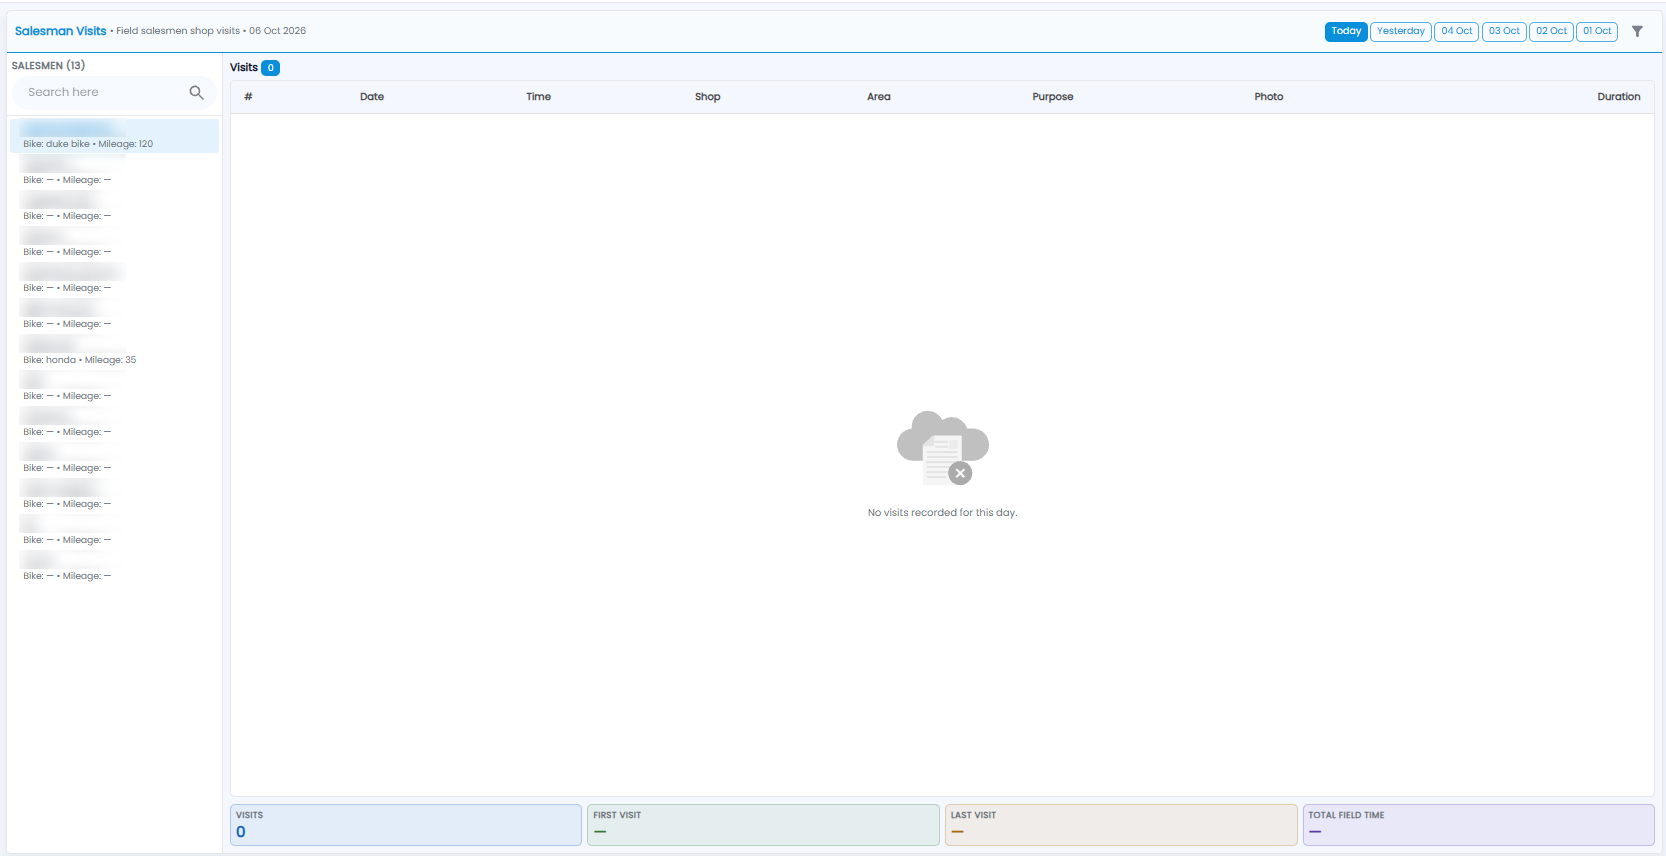The width and height of the screenshot is (1666, 856).
Task: Click the LAST VISIT summary card
Action: point(1121,825)
